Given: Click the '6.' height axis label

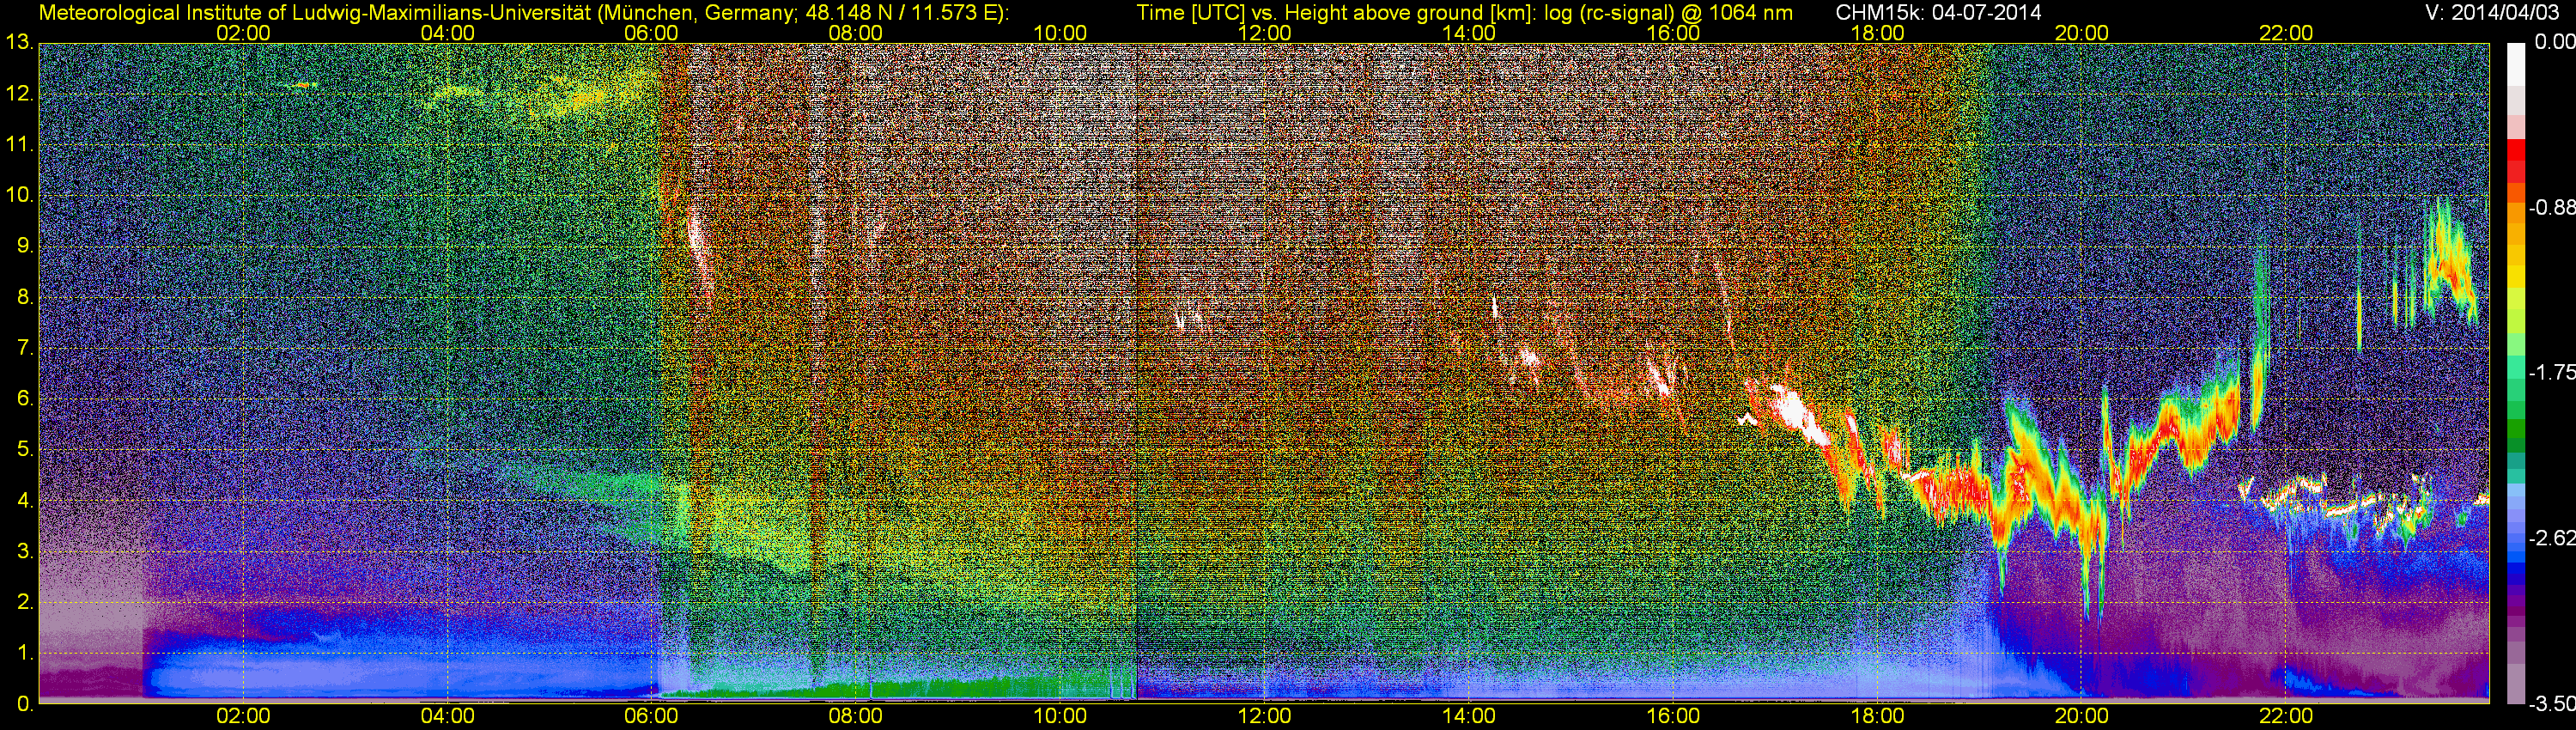Looking at the screenshot, I should 24,399.
